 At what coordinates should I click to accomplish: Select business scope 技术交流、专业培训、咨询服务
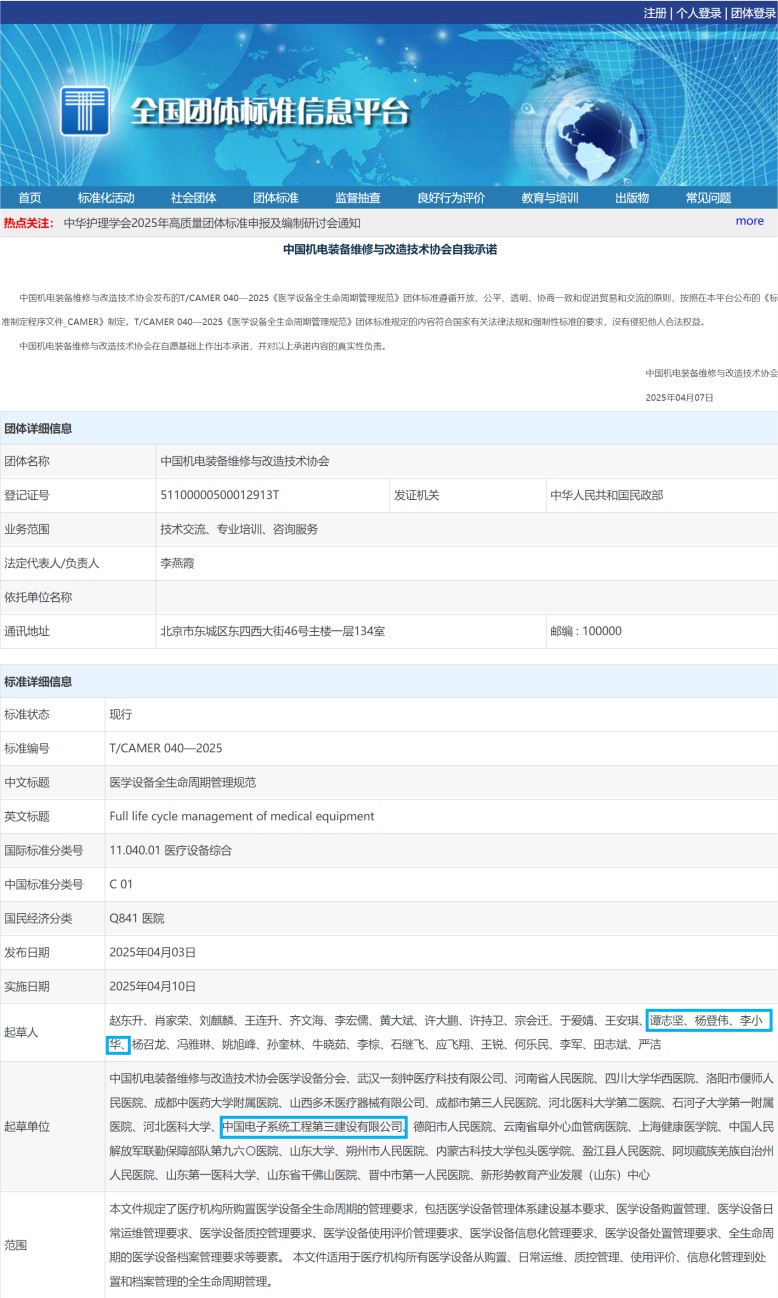coord(239,529)
